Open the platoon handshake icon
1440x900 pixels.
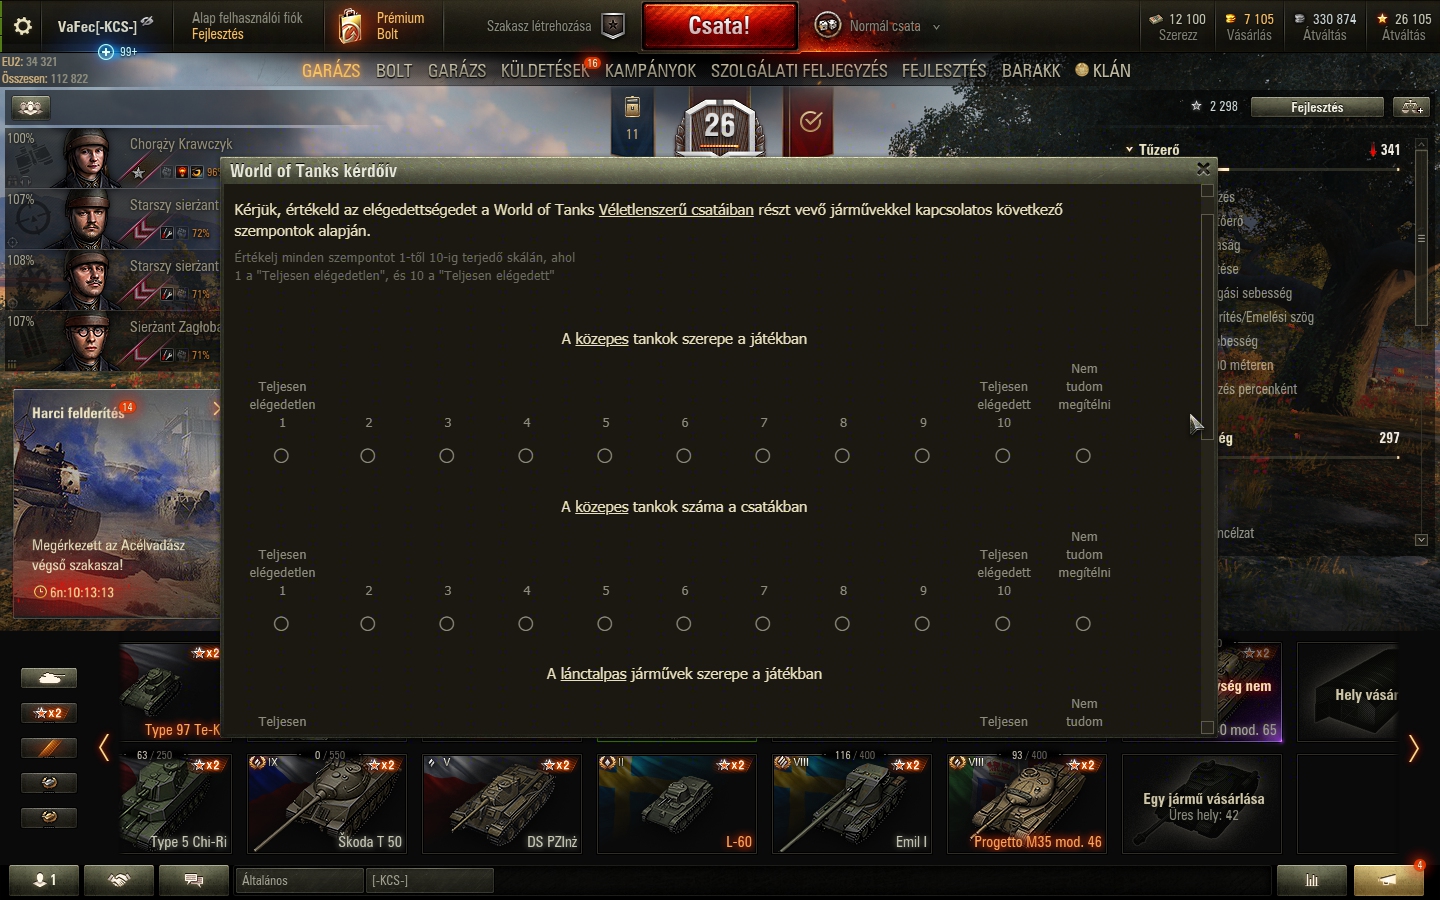tap(119, 880)
